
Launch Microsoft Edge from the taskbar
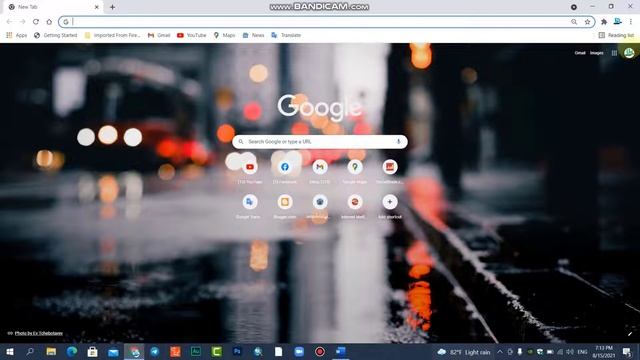pyautogui.click(x=72, y=351)
